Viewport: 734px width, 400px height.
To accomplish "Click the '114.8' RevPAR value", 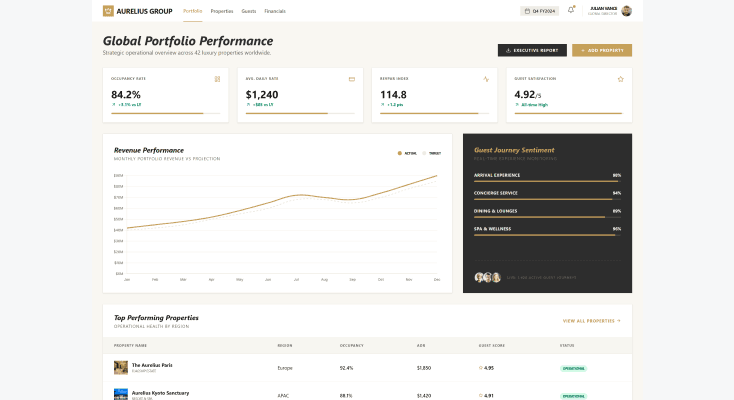I will pyautogui.click(x=393, y=95).
